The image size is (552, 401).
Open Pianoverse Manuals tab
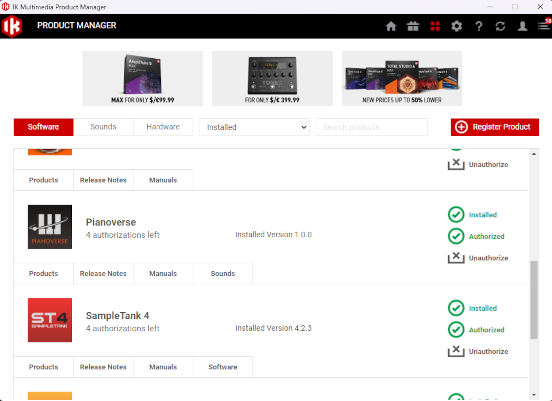(163, 274)
